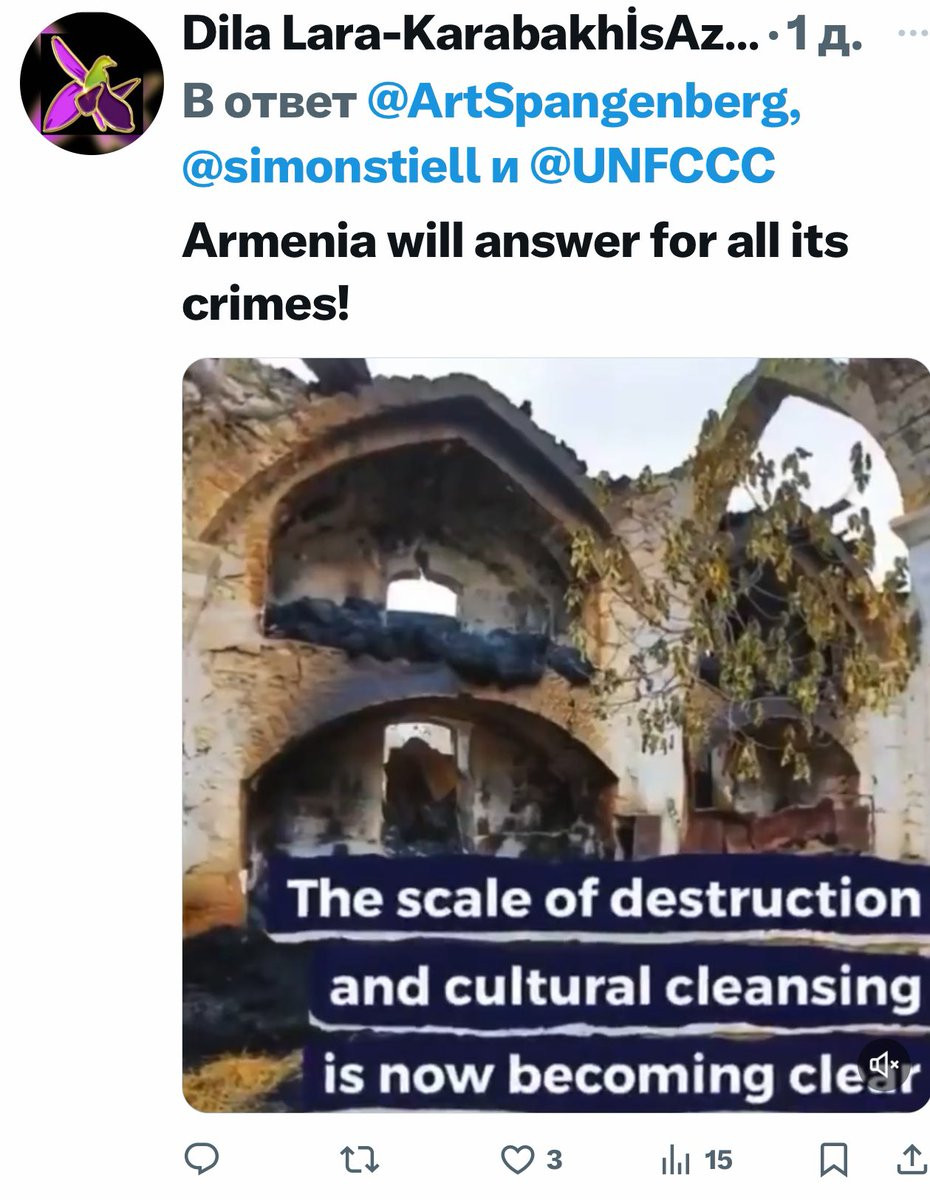Tap the 'The scale of destruction' caption
The image size is (930, 1200).
[x=604, y=899]
